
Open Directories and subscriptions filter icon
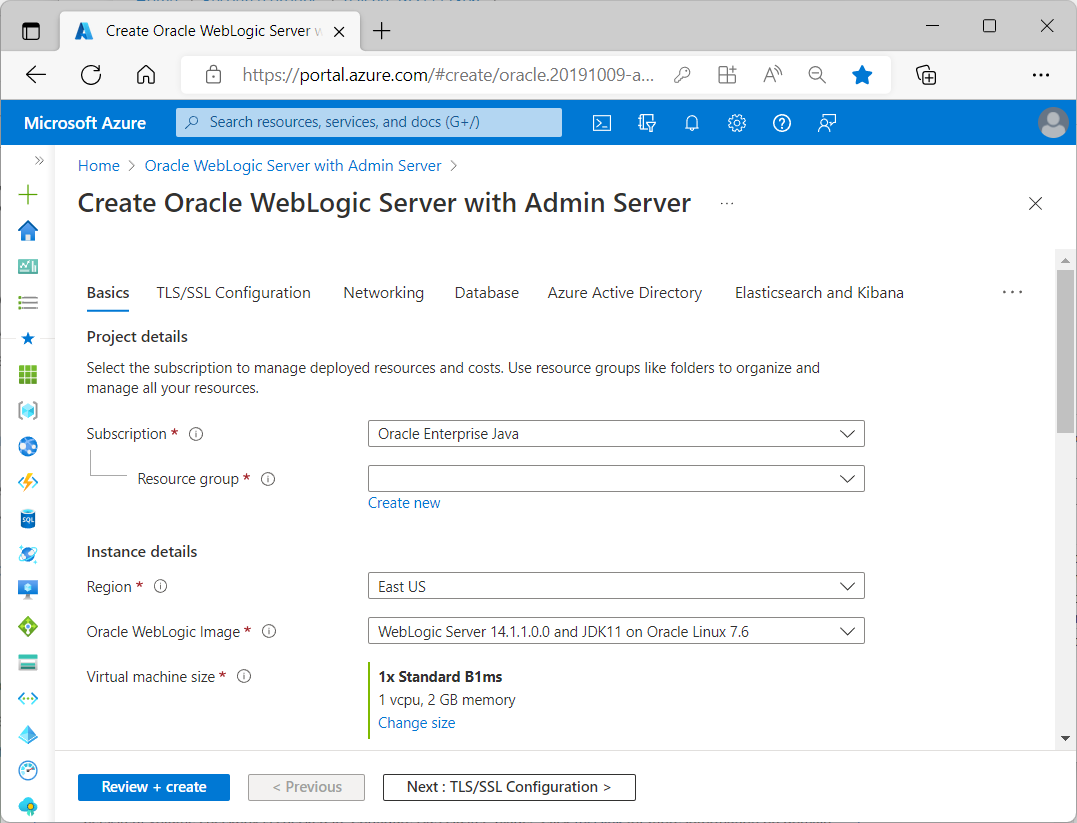646,123
